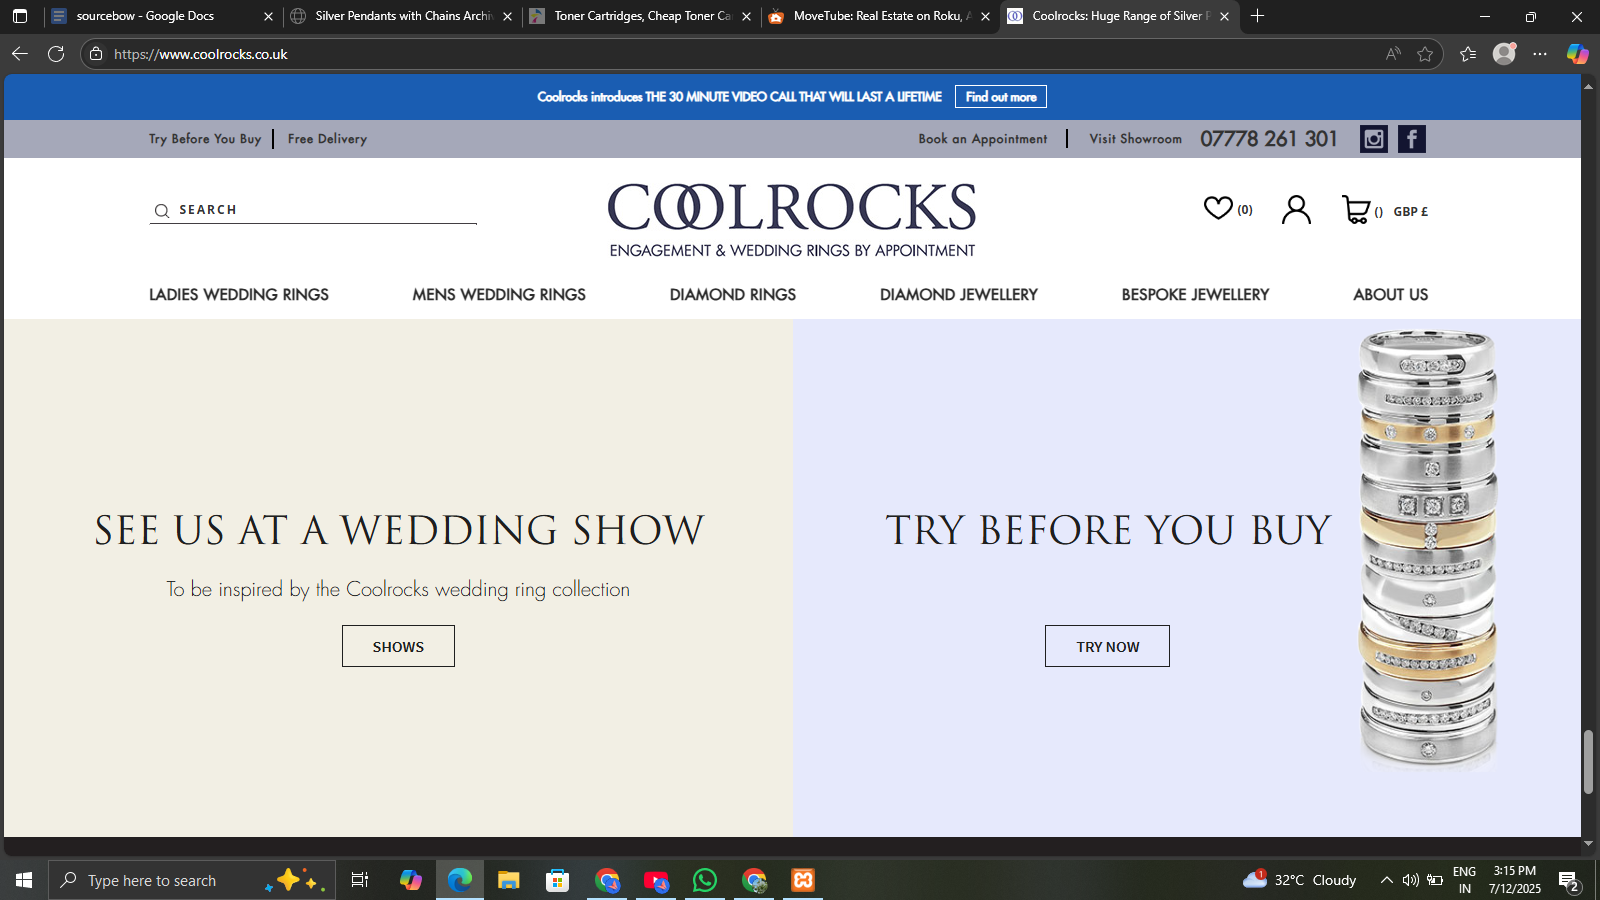Call phone number 07778 261 301
This screenshot has height=900, width=1600.
coord(1268,139)
